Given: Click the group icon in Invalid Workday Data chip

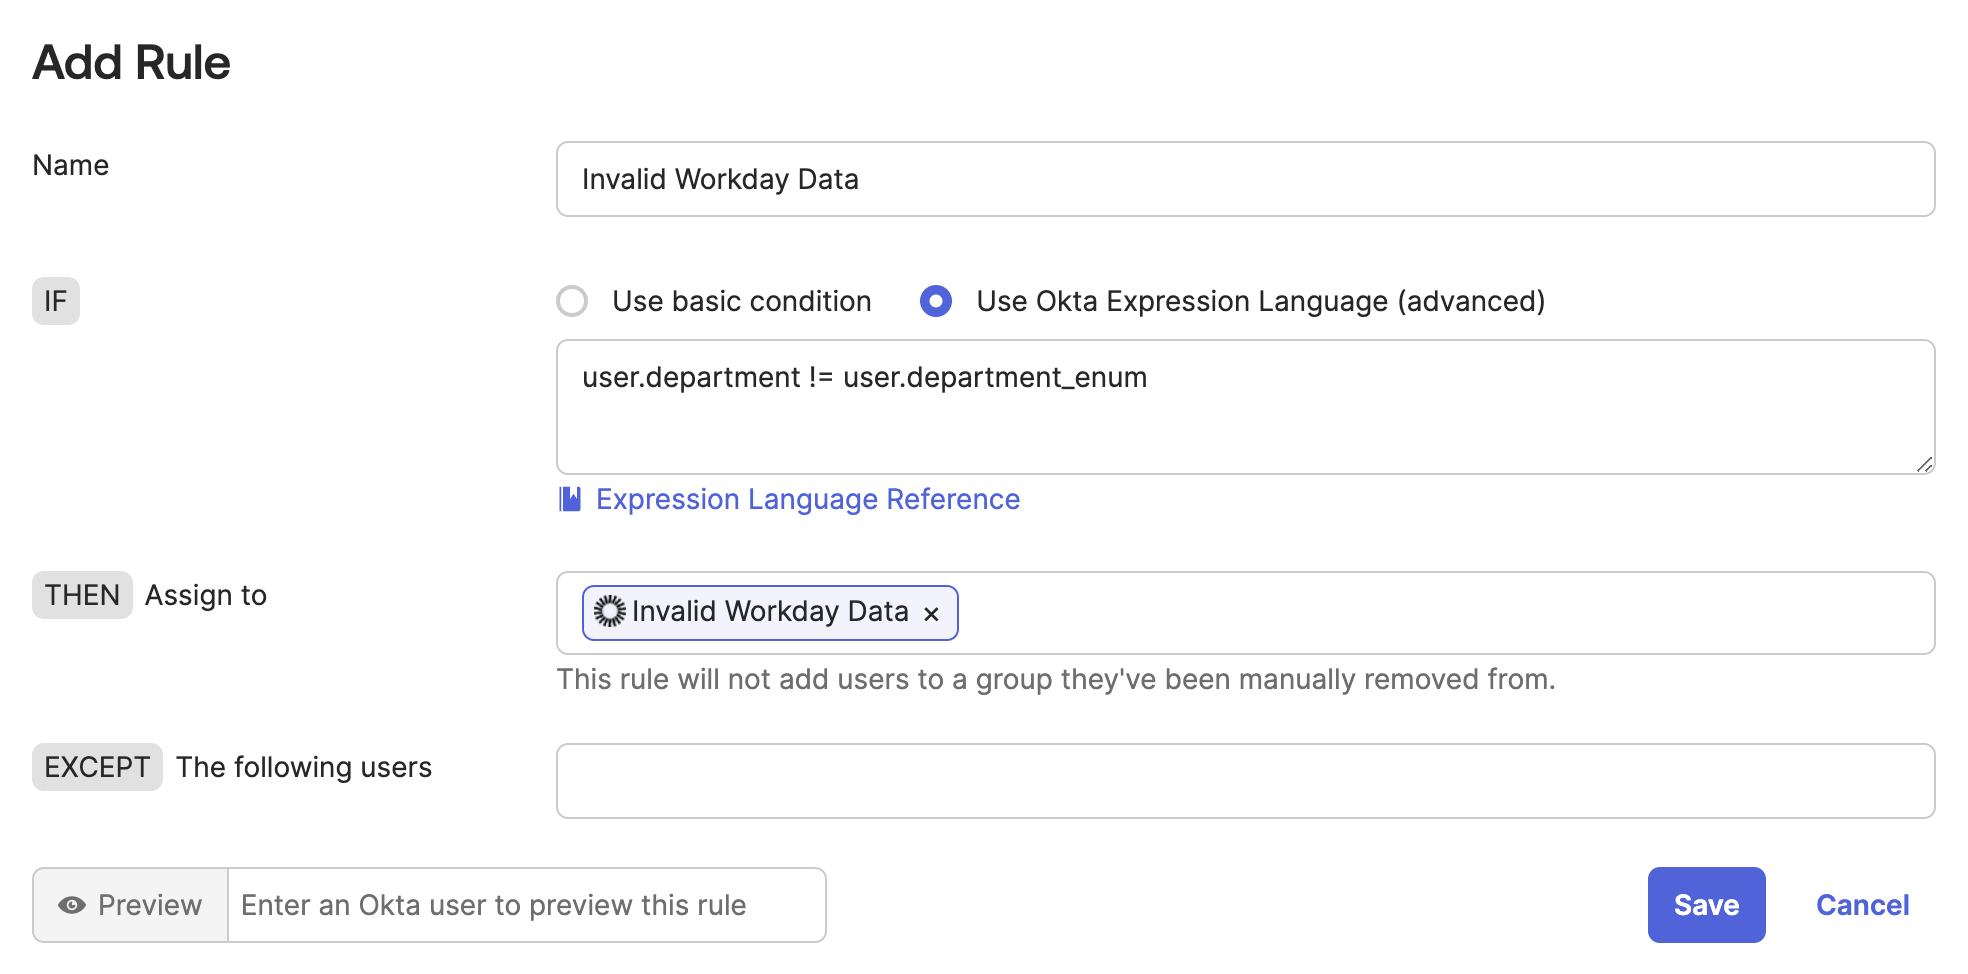Looking at the screenshot, I should pos(609,611).
